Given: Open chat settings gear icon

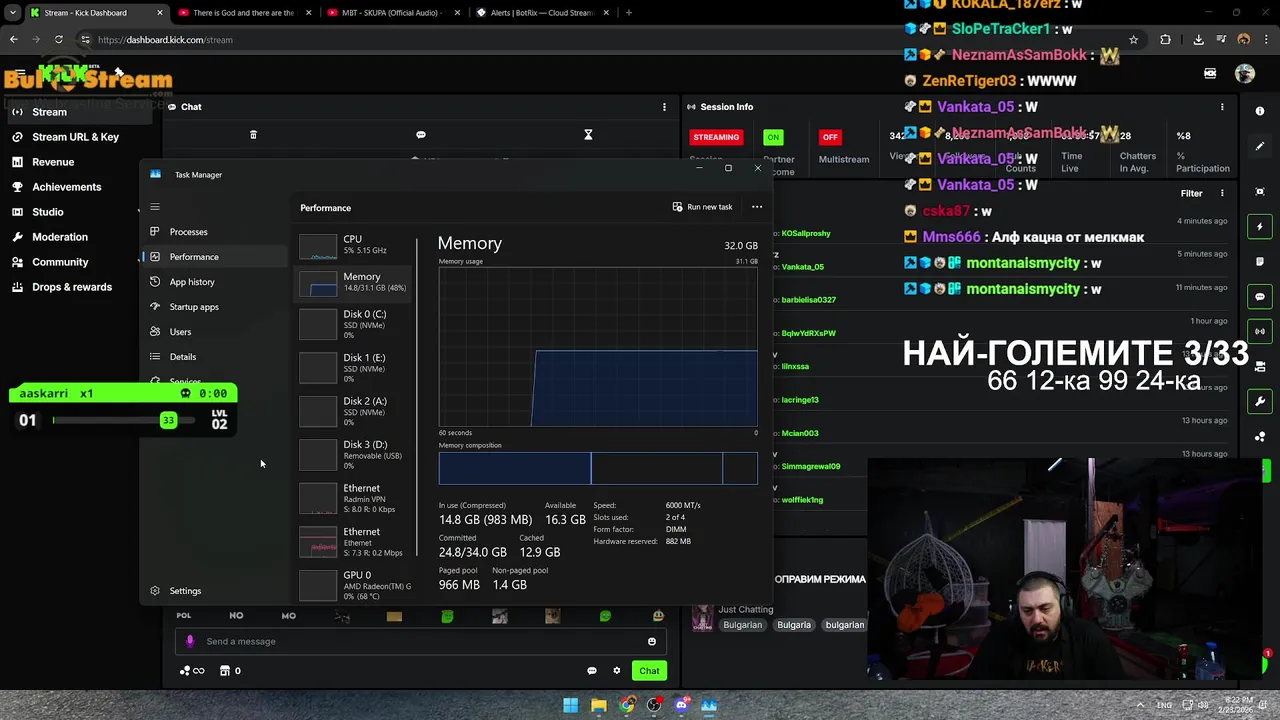Looking at the screenshot, I should pos(617,671).
